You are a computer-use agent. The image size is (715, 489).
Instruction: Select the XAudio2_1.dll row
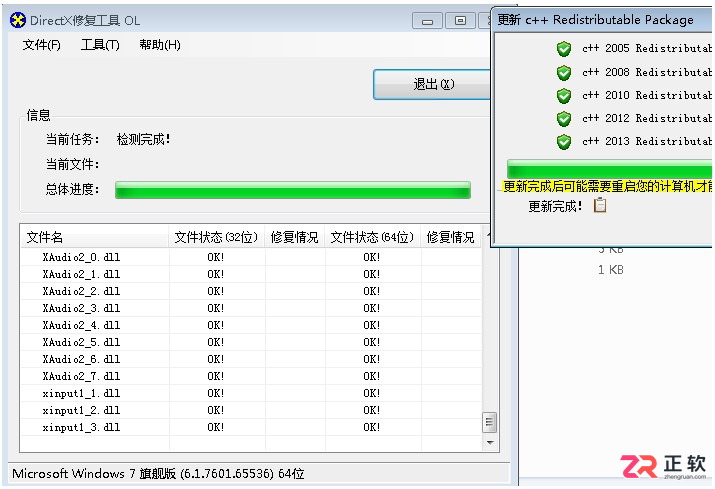251,274
